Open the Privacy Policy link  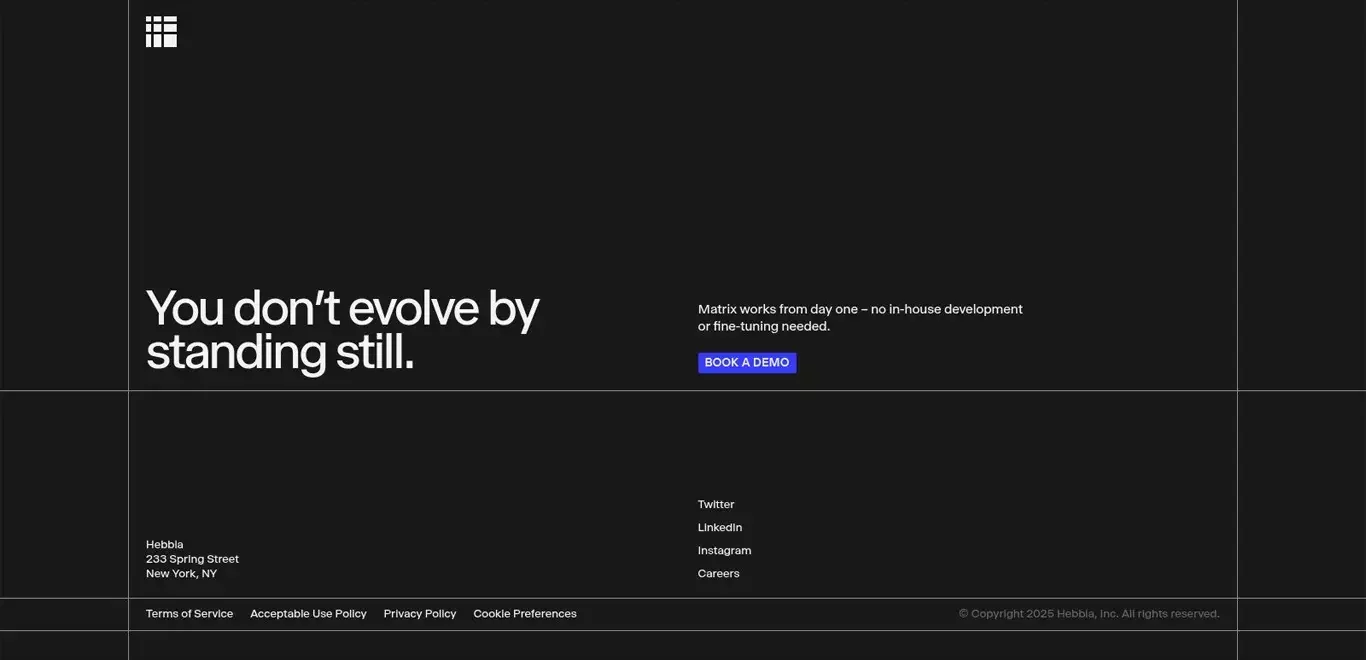pos(419,614)
